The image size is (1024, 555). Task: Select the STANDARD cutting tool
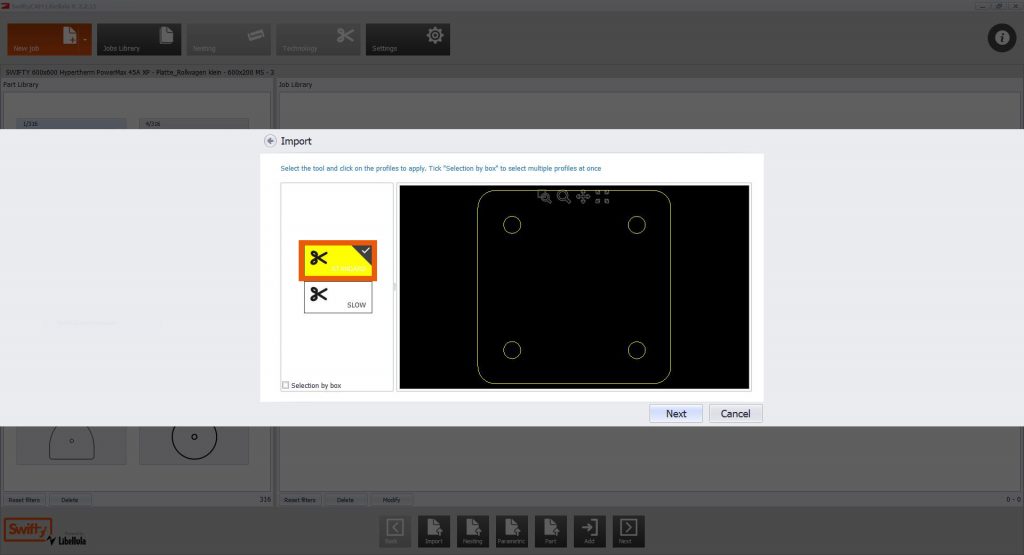(338, 260)
